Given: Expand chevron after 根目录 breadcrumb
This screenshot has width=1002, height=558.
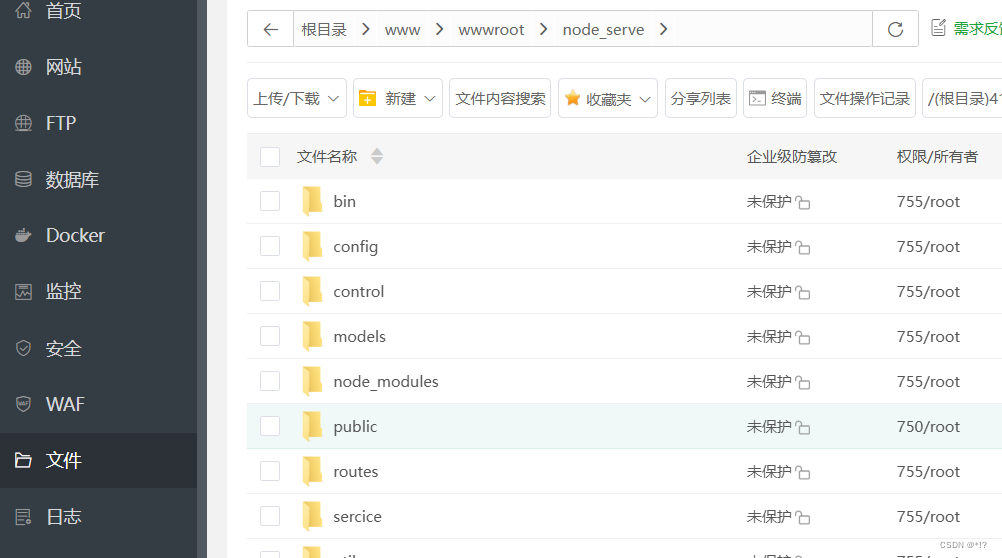Looking at the screenshot, I should 366,29.
